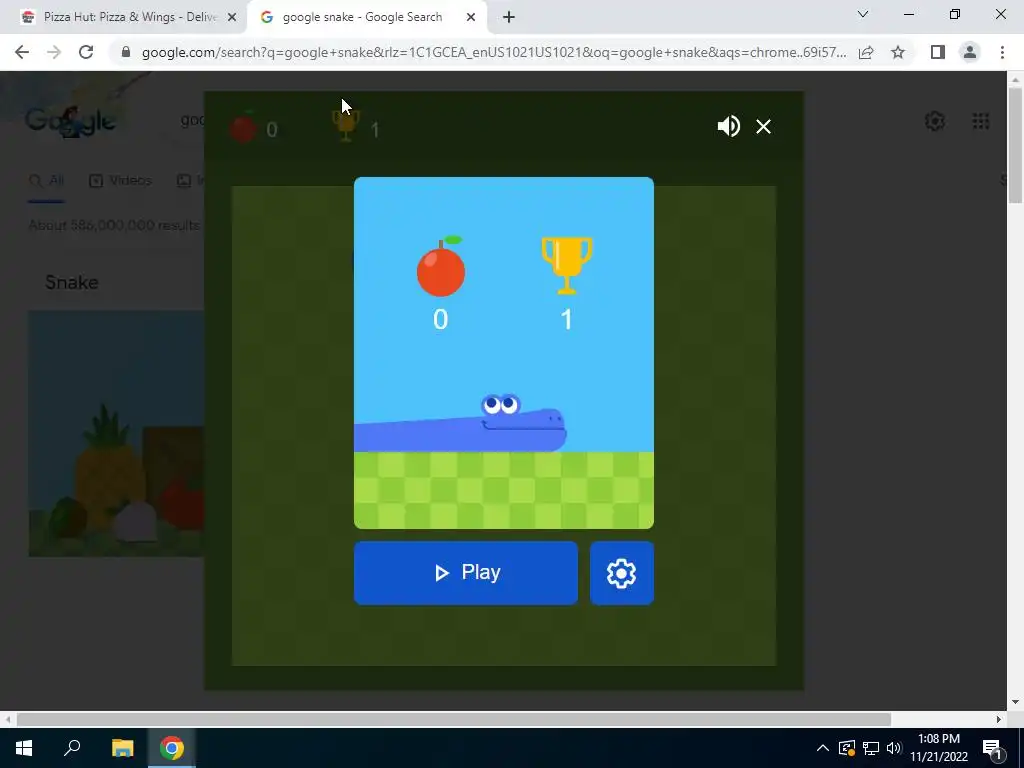
Task: Click the security tray icon with badge
Action: tap(847, 748)
